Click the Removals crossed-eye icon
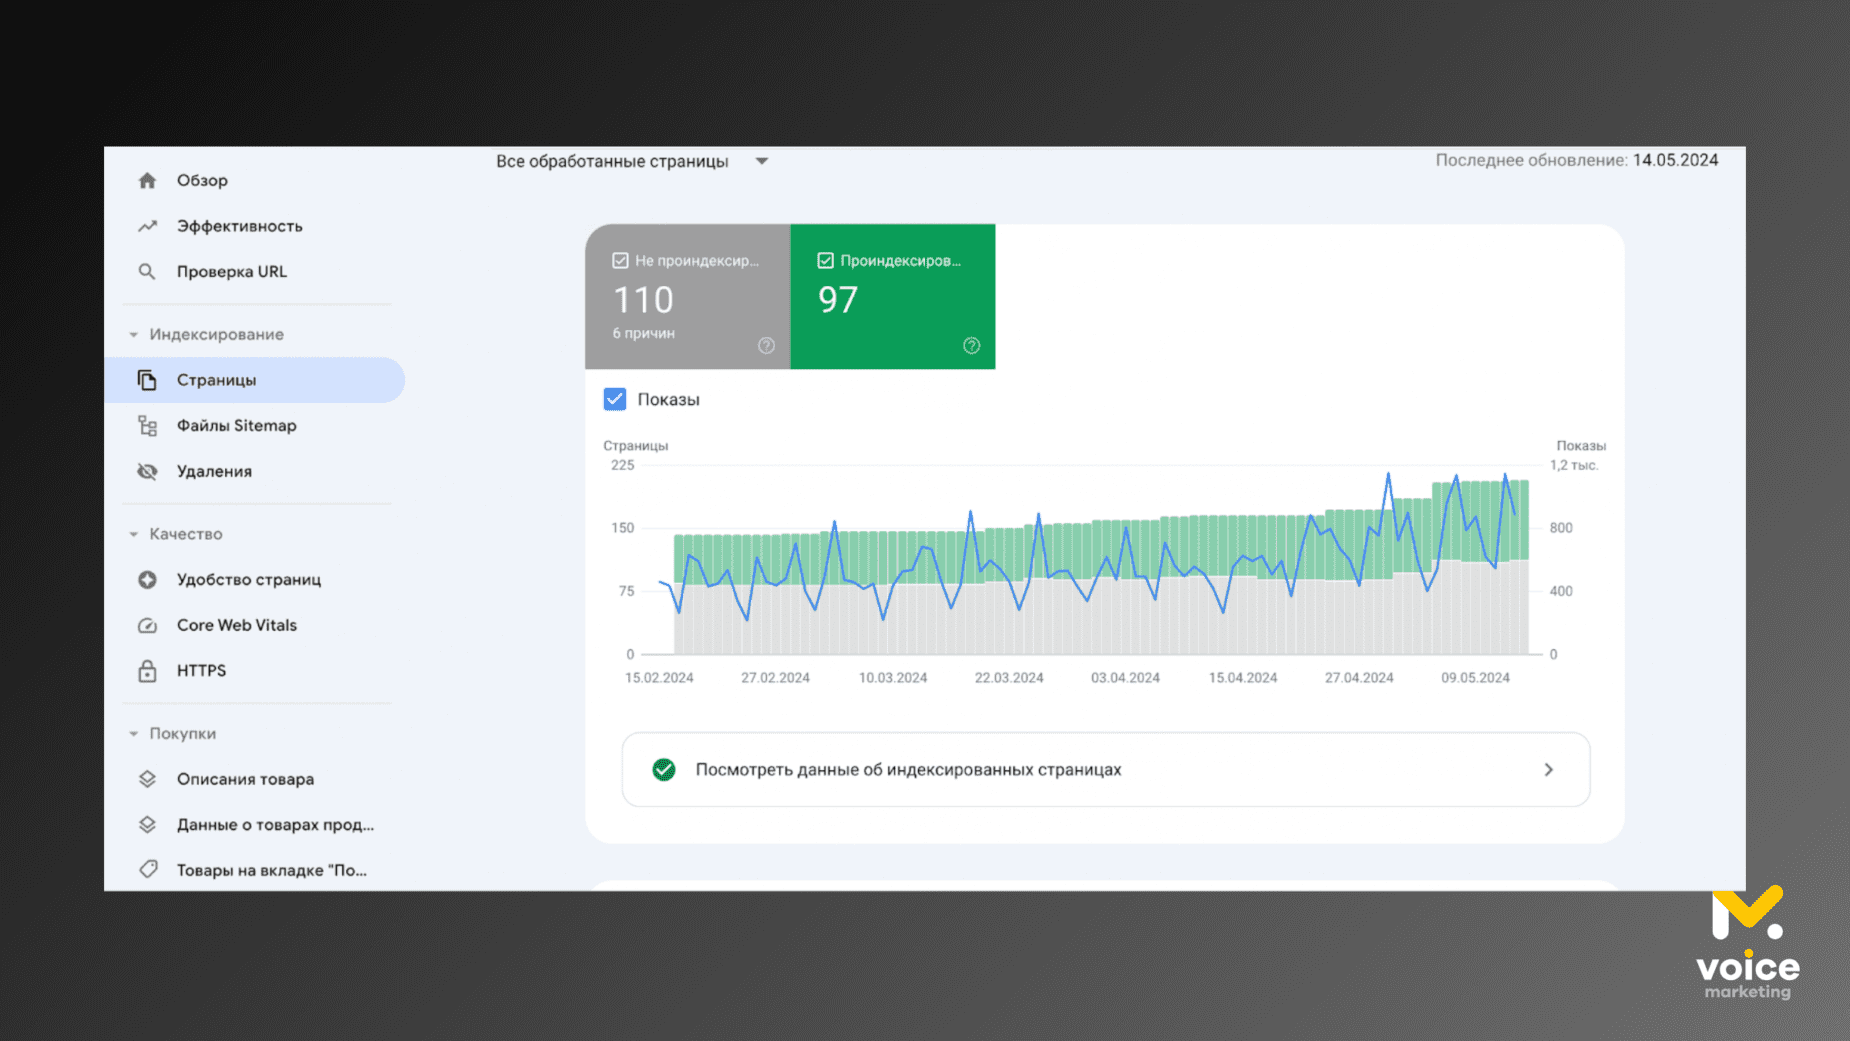 point(147,471)
